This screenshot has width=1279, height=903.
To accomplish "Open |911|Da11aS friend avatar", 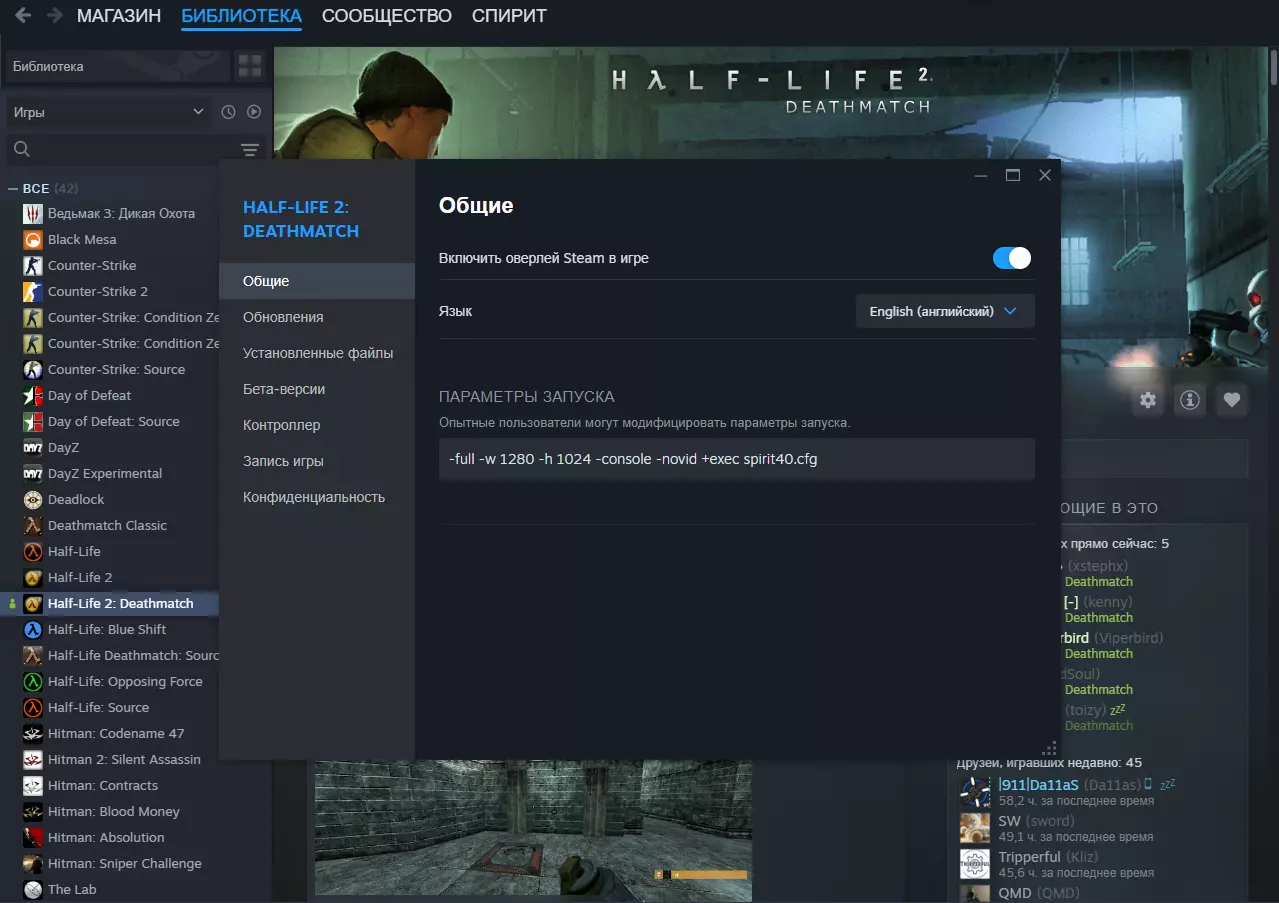I will pyautogui.click(x=975, y=792).
